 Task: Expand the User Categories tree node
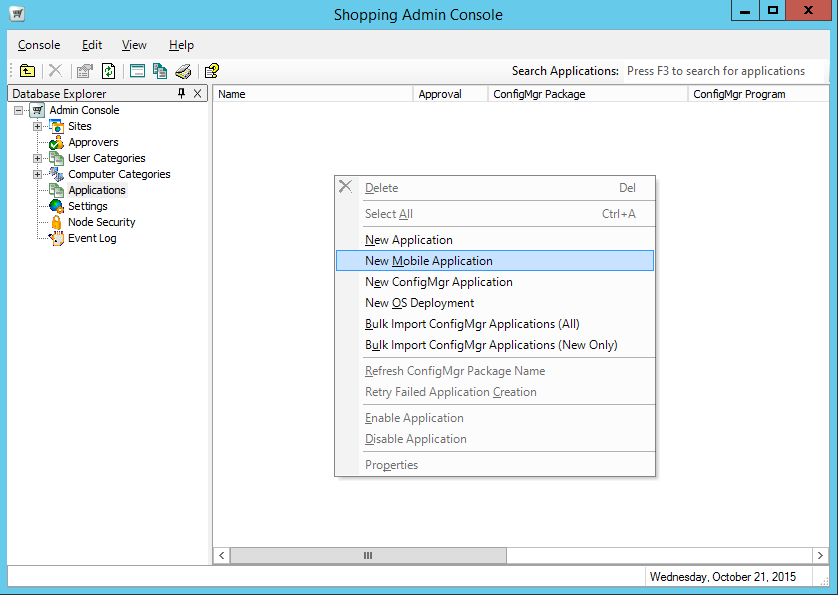pos(37,158)
